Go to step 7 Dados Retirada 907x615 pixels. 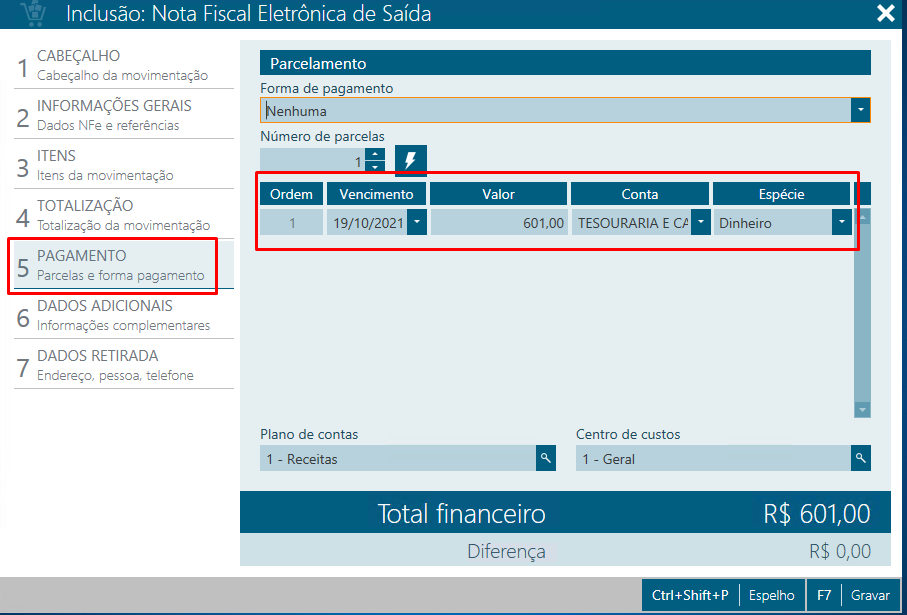[124, 365]
